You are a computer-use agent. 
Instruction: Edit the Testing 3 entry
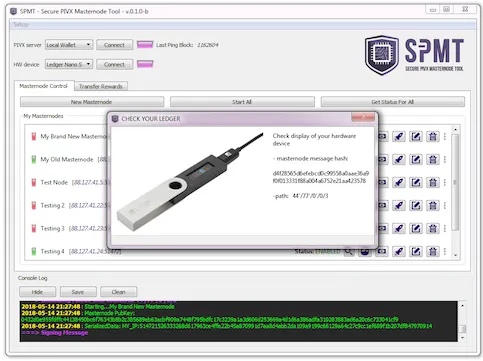[416, 228]
